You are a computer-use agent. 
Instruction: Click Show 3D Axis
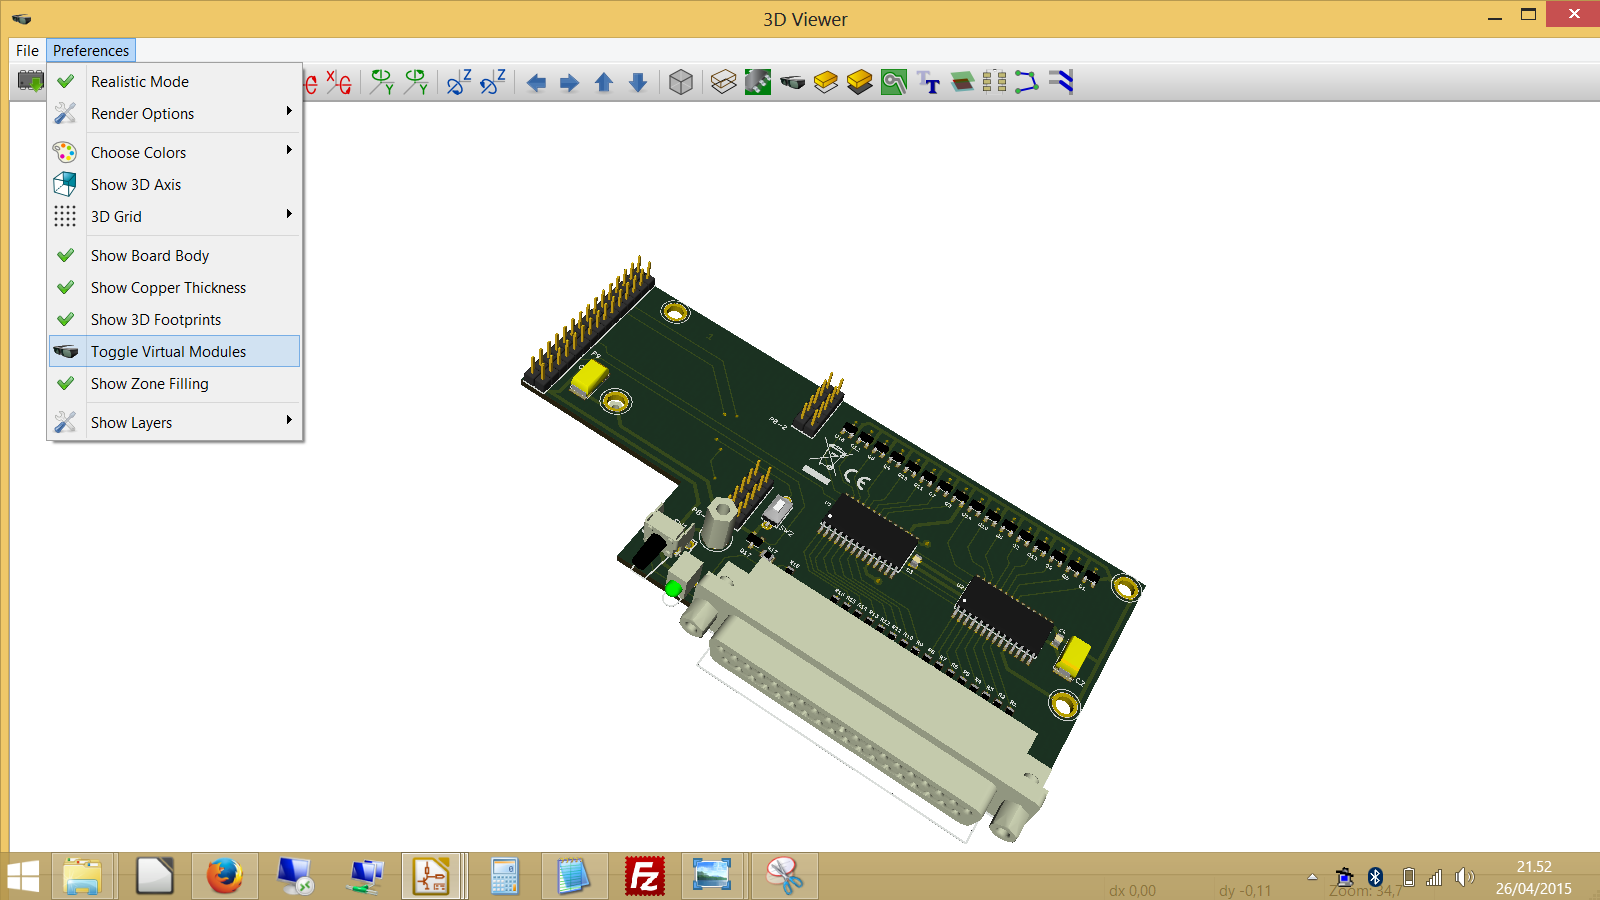(x=136, y=185)
